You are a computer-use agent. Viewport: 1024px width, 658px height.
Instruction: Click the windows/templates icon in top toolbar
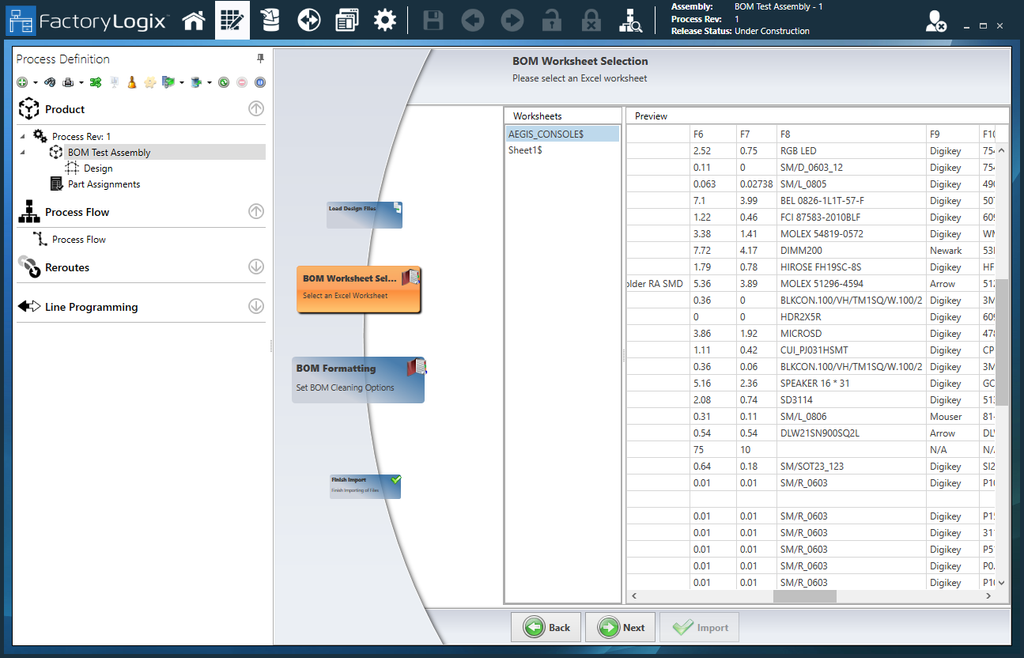click(x=347, y=20)
